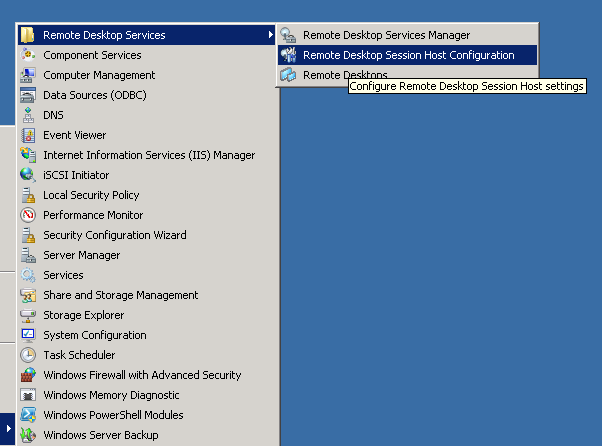602x446 pixels.
Task: Open Event Viewer via its icon
Action: coord(28,135)
